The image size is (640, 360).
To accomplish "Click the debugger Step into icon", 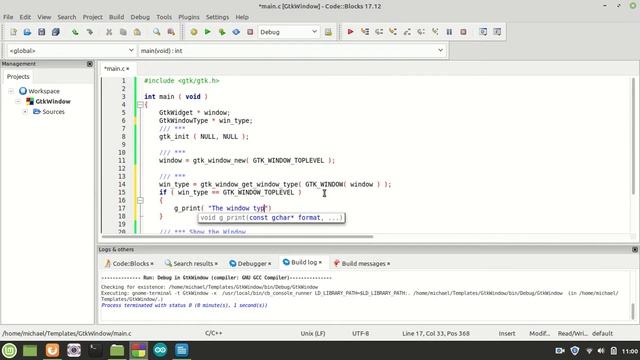I will click(x=393, y=32).
